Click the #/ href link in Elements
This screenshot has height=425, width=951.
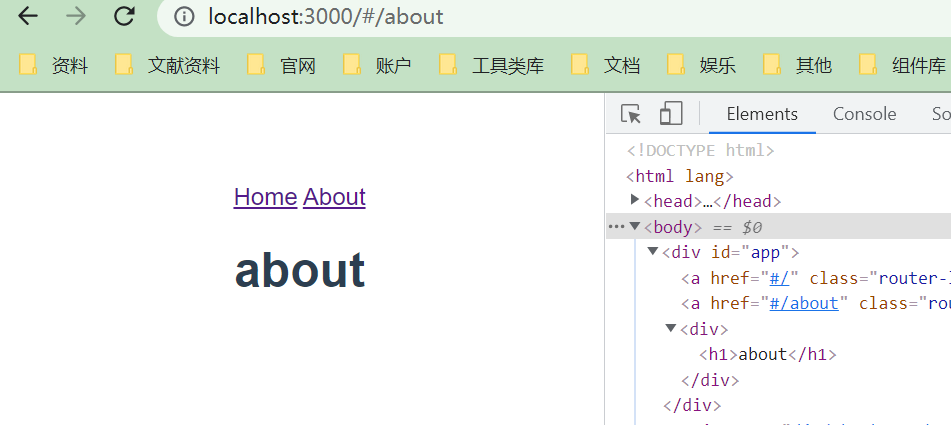tap(779, 278)
